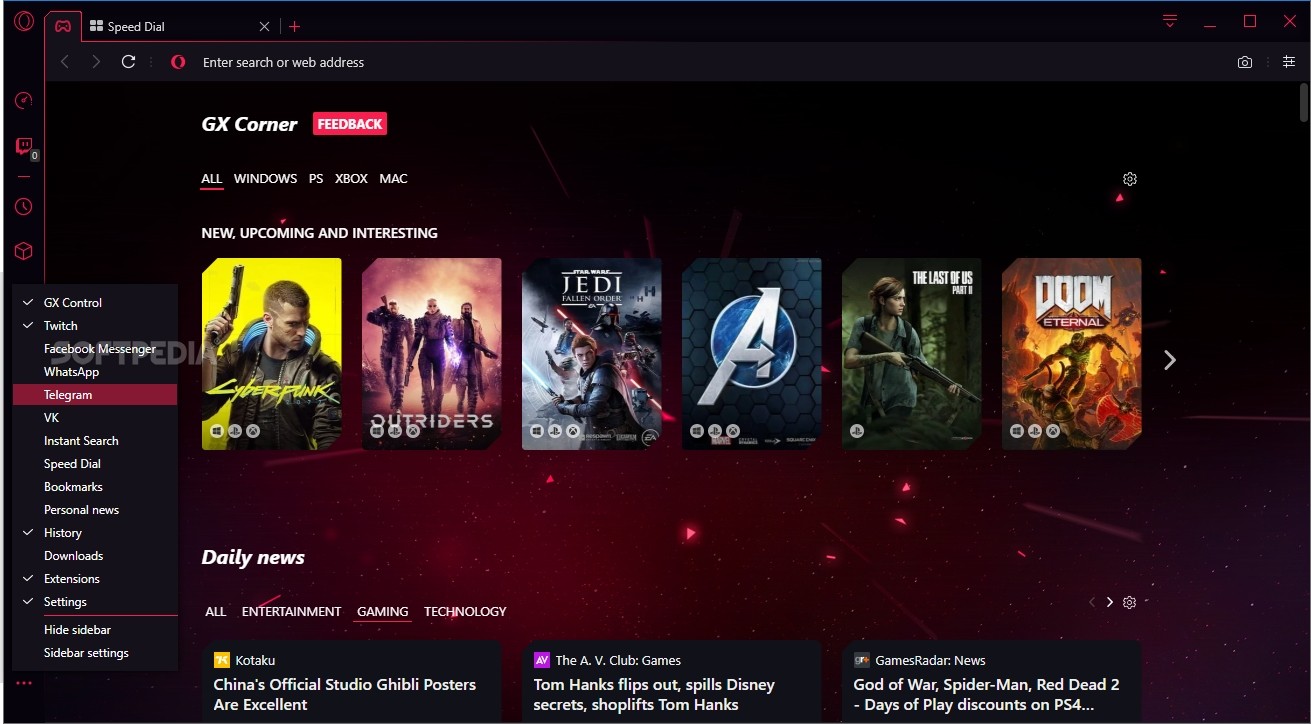1311x724 pixels.
Task: Enable Telegram in sidebar menu
Action: coord(95,395)
